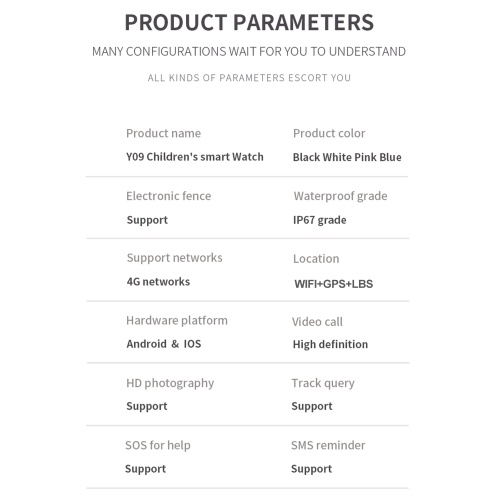500x500 pixels.
Task: Click the WIFI+GPS+LBS location value
Action: point(334,284)
